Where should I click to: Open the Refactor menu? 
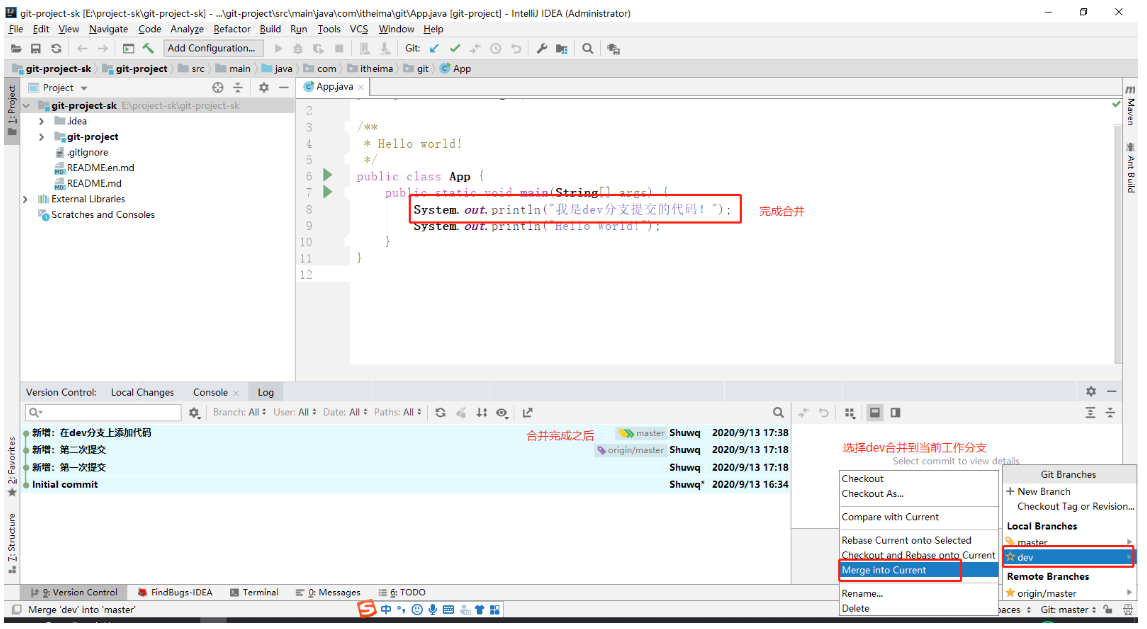tap(232, 29)
